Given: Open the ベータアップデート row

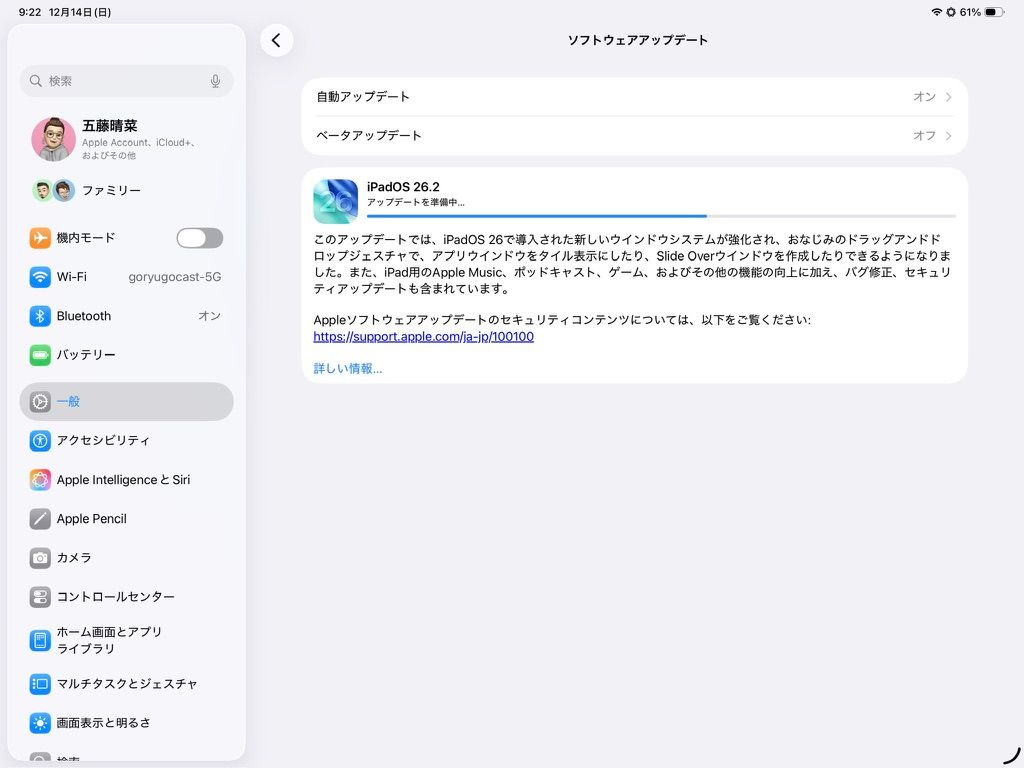Looking at the screenshot, I should tap(634, 136).
